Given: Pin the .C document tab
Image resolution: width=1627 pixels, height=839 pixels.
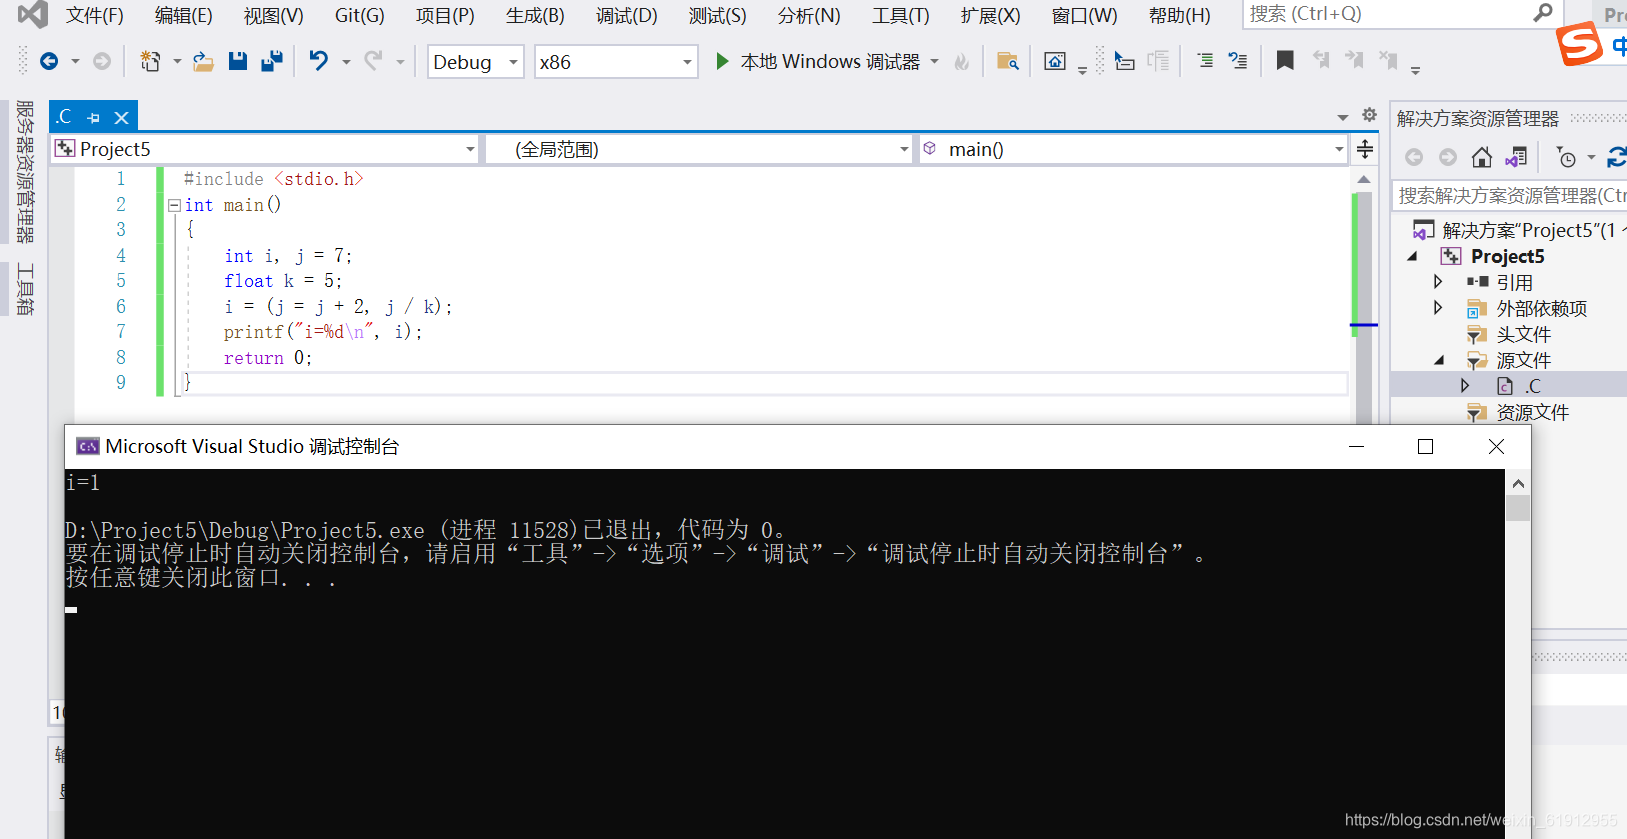Looking at the screenshot, I should point(94,118).
